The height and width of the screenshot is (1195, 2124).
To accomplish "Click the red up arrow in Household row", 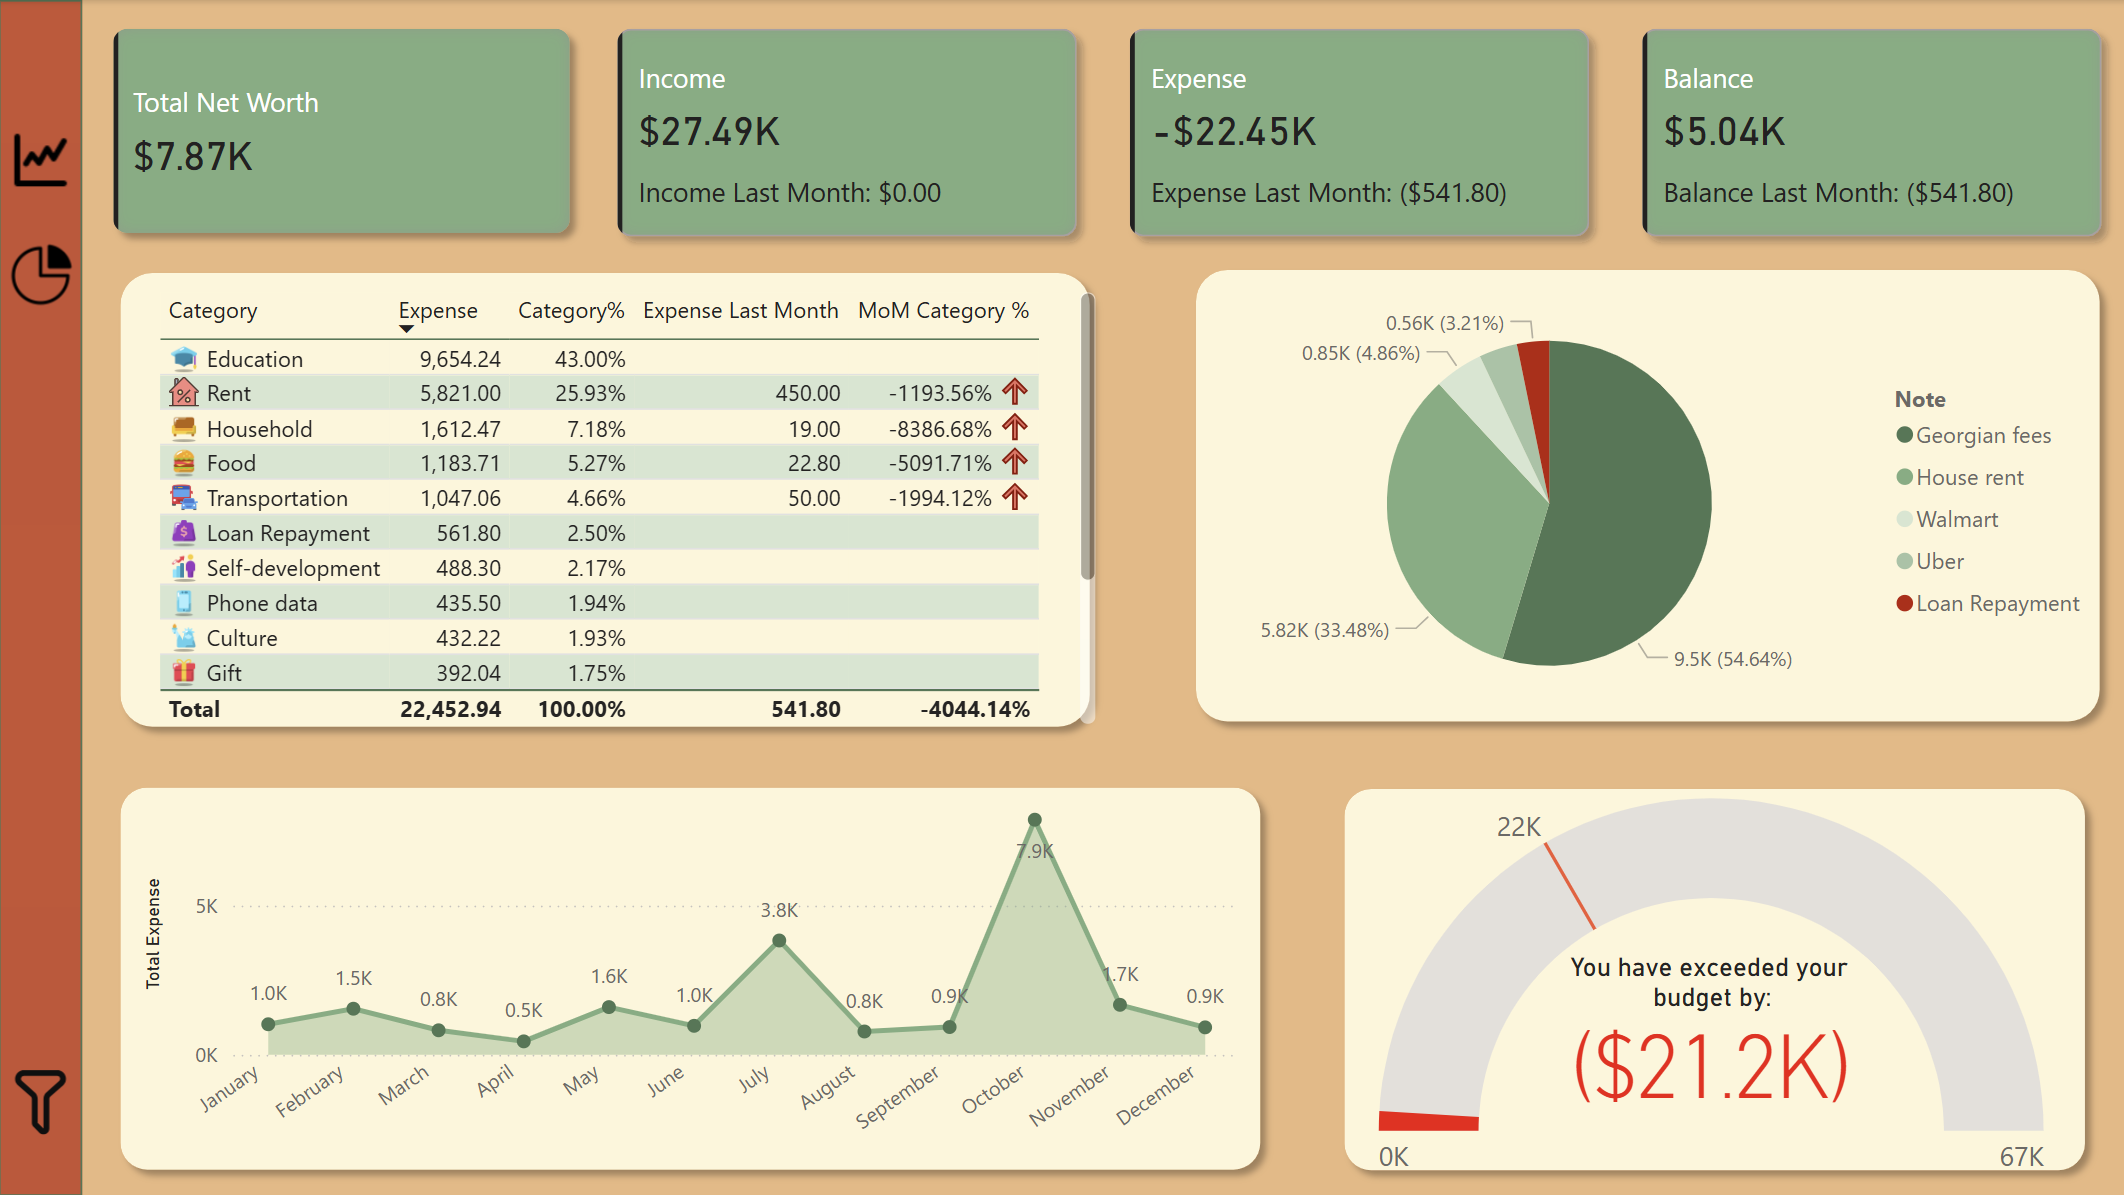I will pos(1015,428).
